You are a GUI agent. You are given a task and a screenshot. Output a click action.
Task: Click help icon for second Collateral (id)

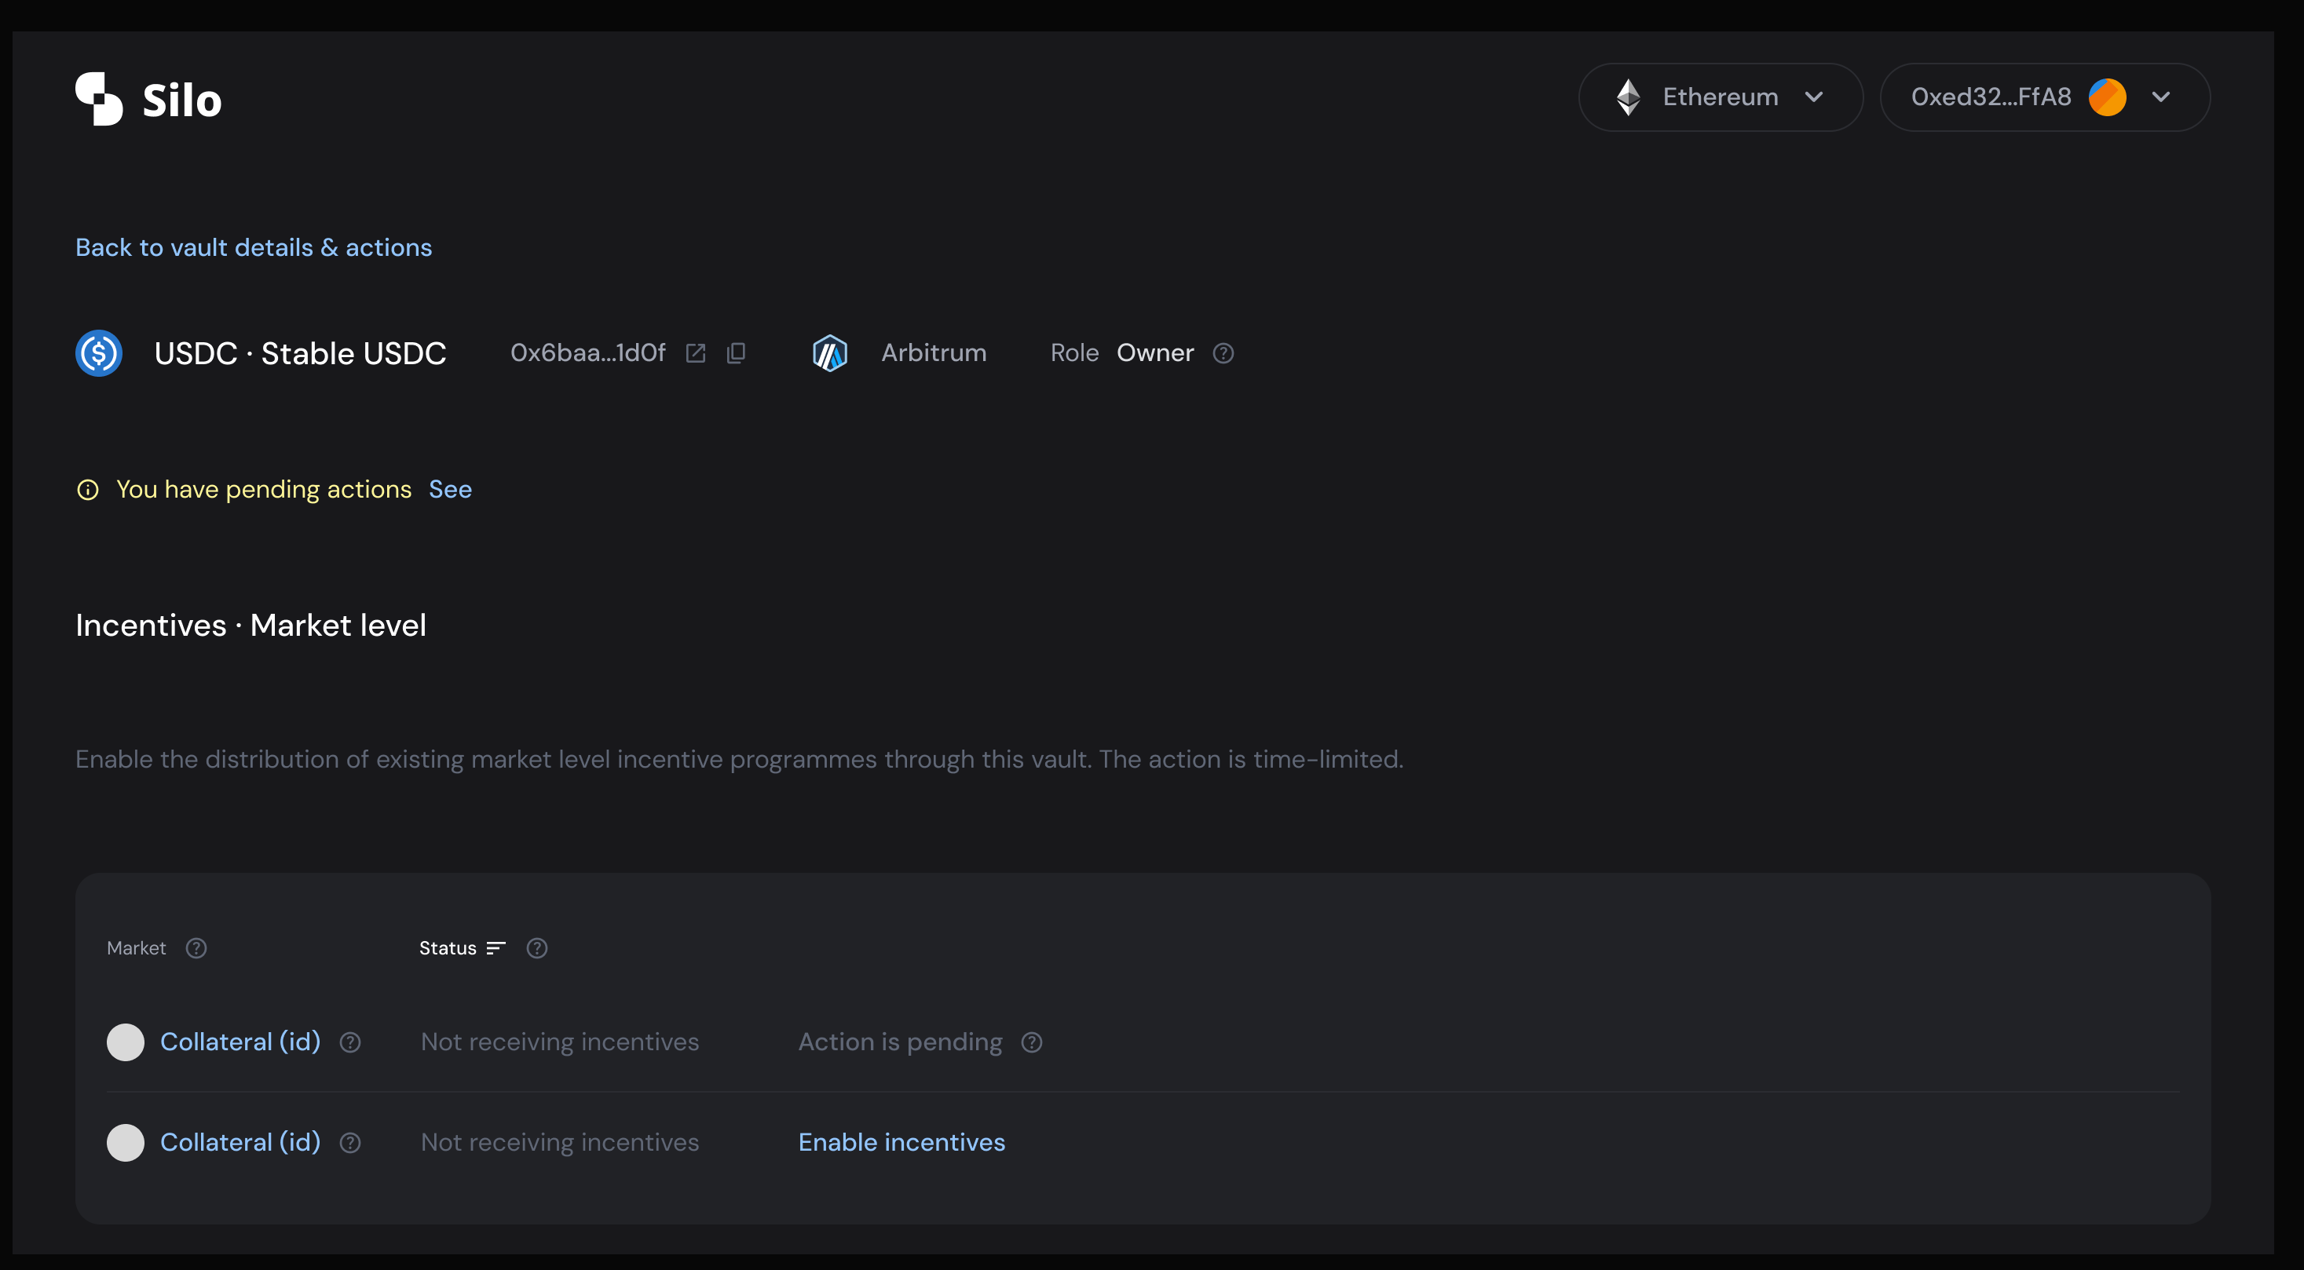(x=350, y=1142)
